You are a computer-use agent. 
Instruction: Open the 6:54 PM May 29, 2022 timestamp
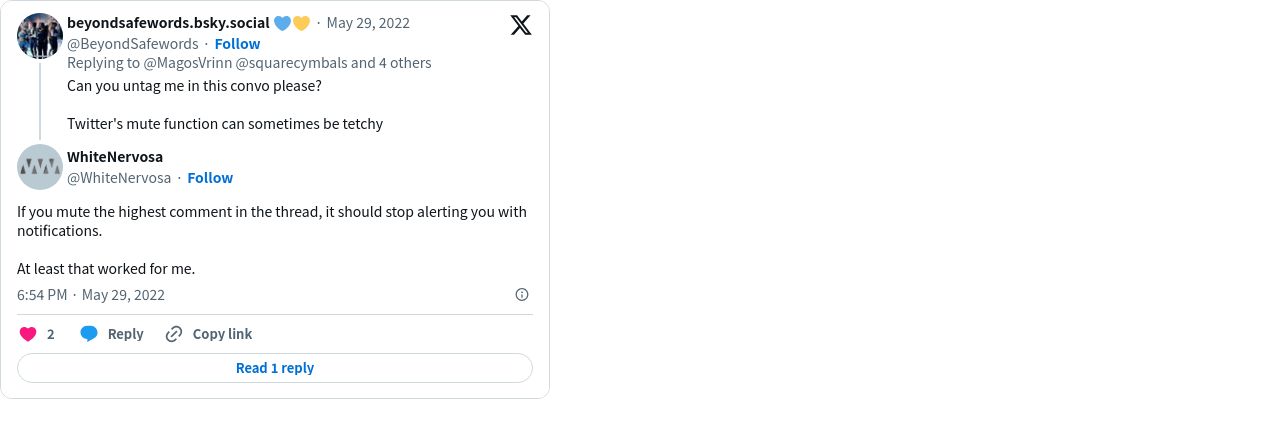[x=91, y=295]
